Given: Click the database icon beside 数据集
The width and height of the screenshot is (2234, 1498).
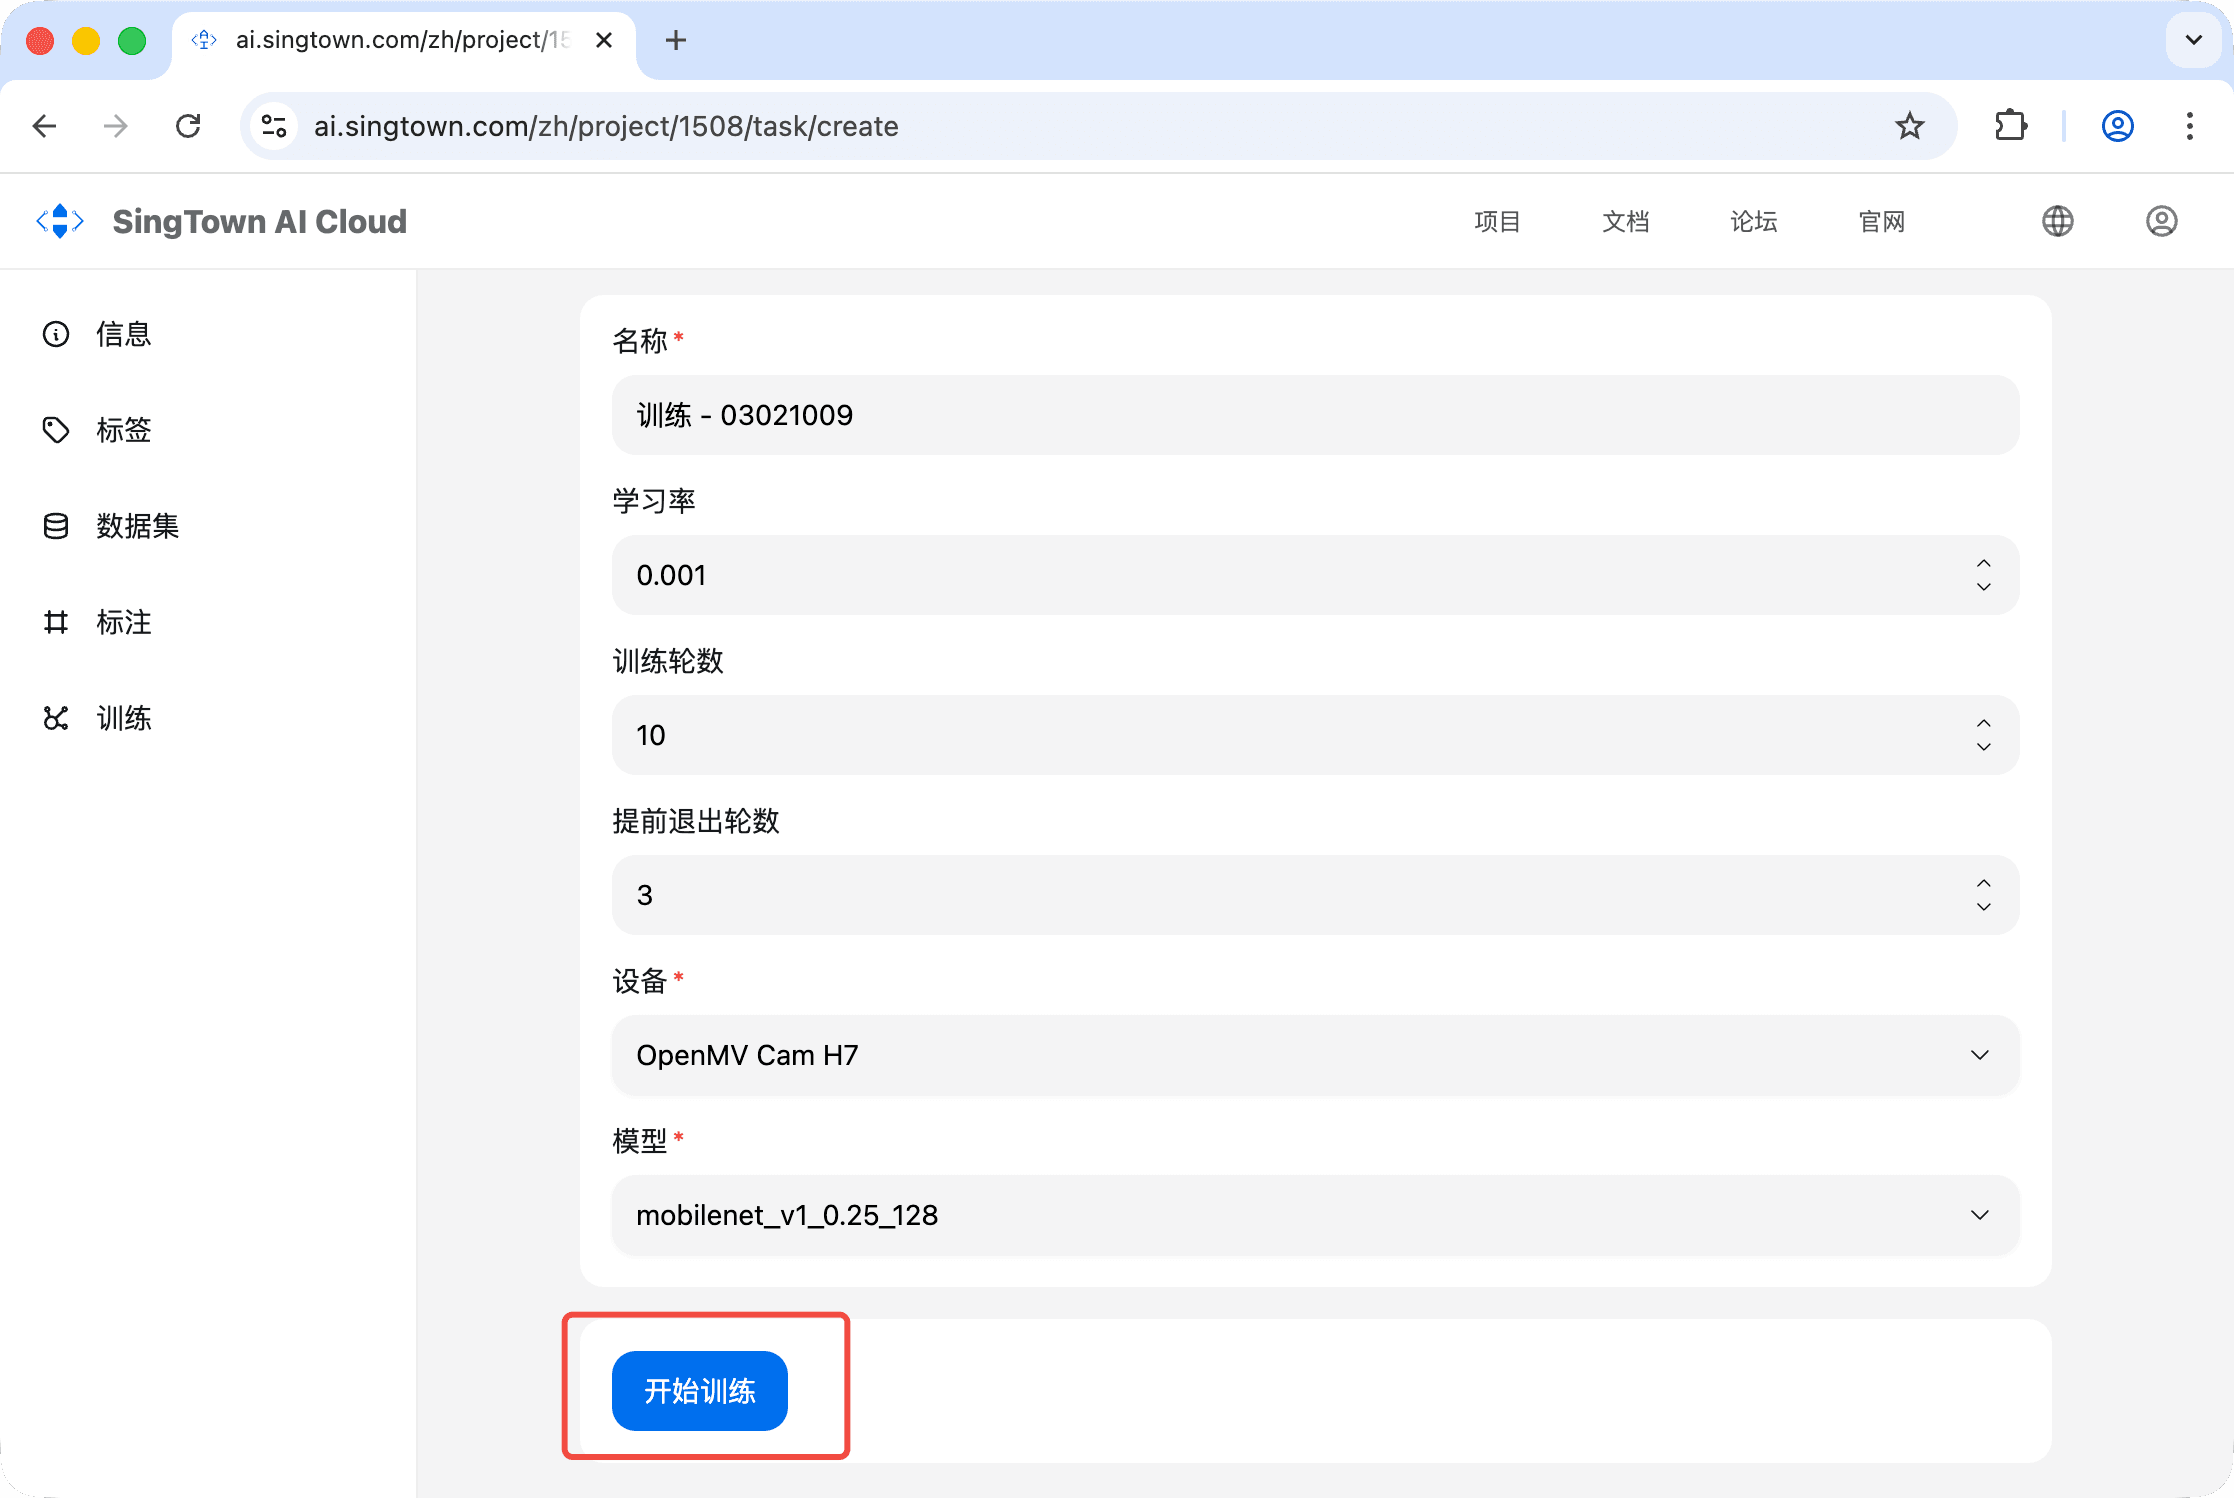Looking at the screenshot, I should click(x=56, y=526).
